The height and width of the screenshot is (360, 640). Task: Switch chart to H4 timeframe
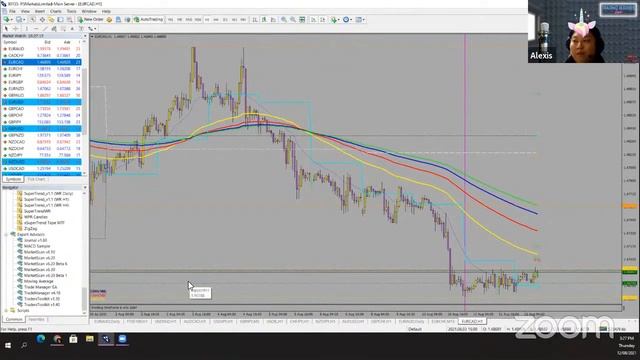pyautogui.click(x=216, y=19)
